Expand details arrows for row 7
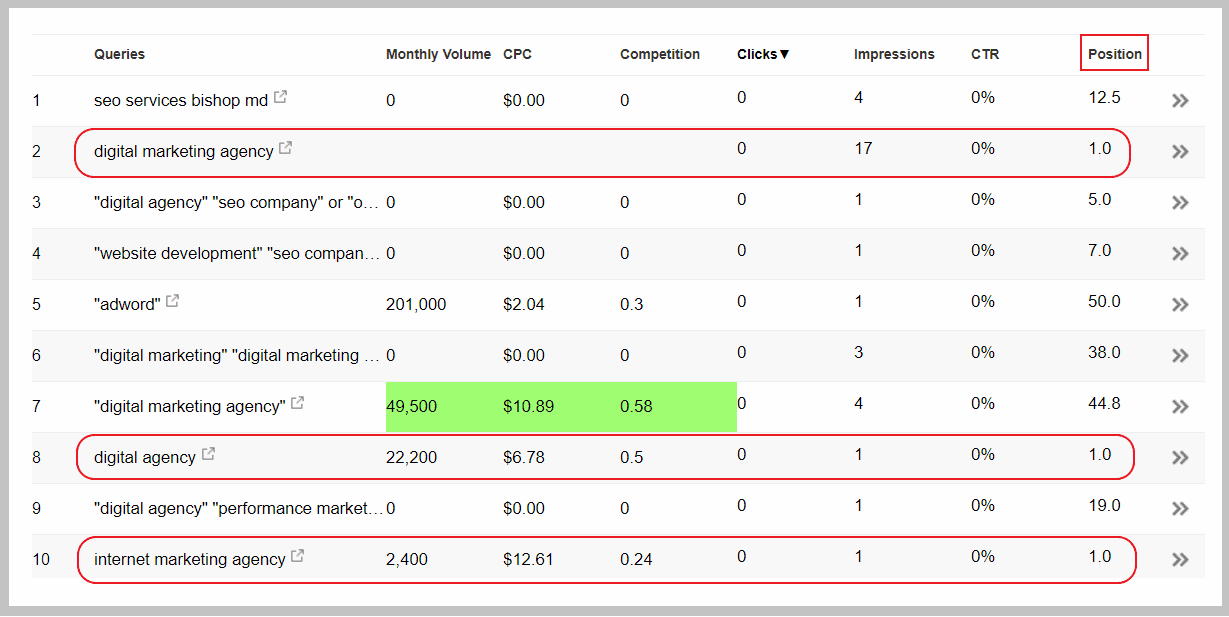 [x=1180, y=406]
